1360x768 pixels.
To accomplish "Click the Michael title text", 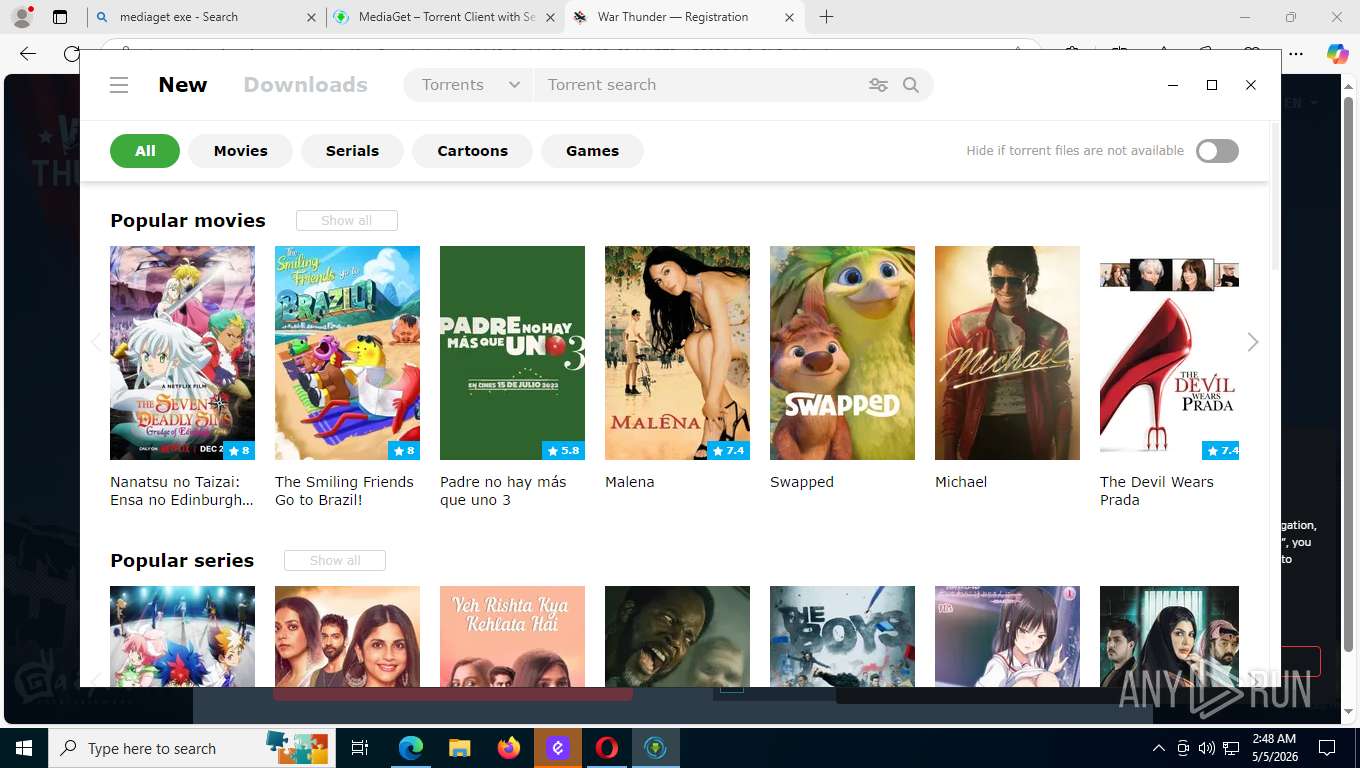I will click(x=961, y=482).
